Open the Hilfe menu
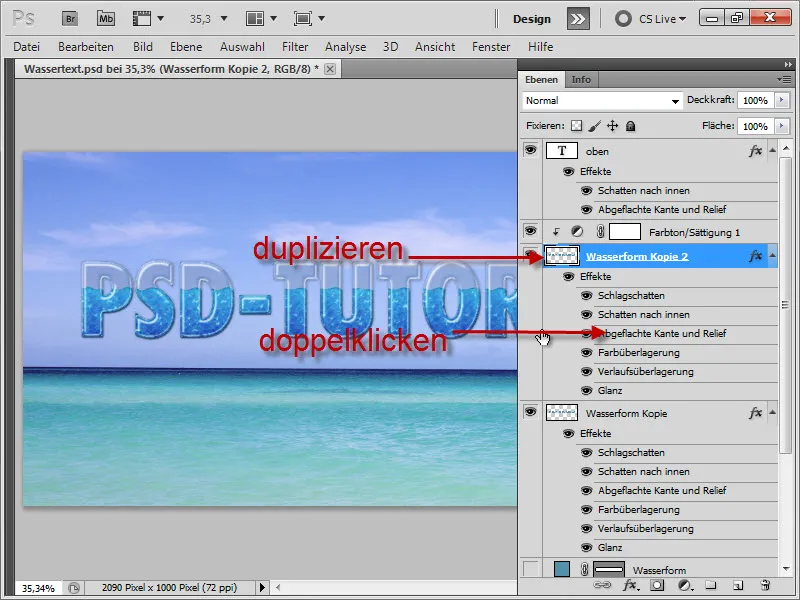 (540, 47)
